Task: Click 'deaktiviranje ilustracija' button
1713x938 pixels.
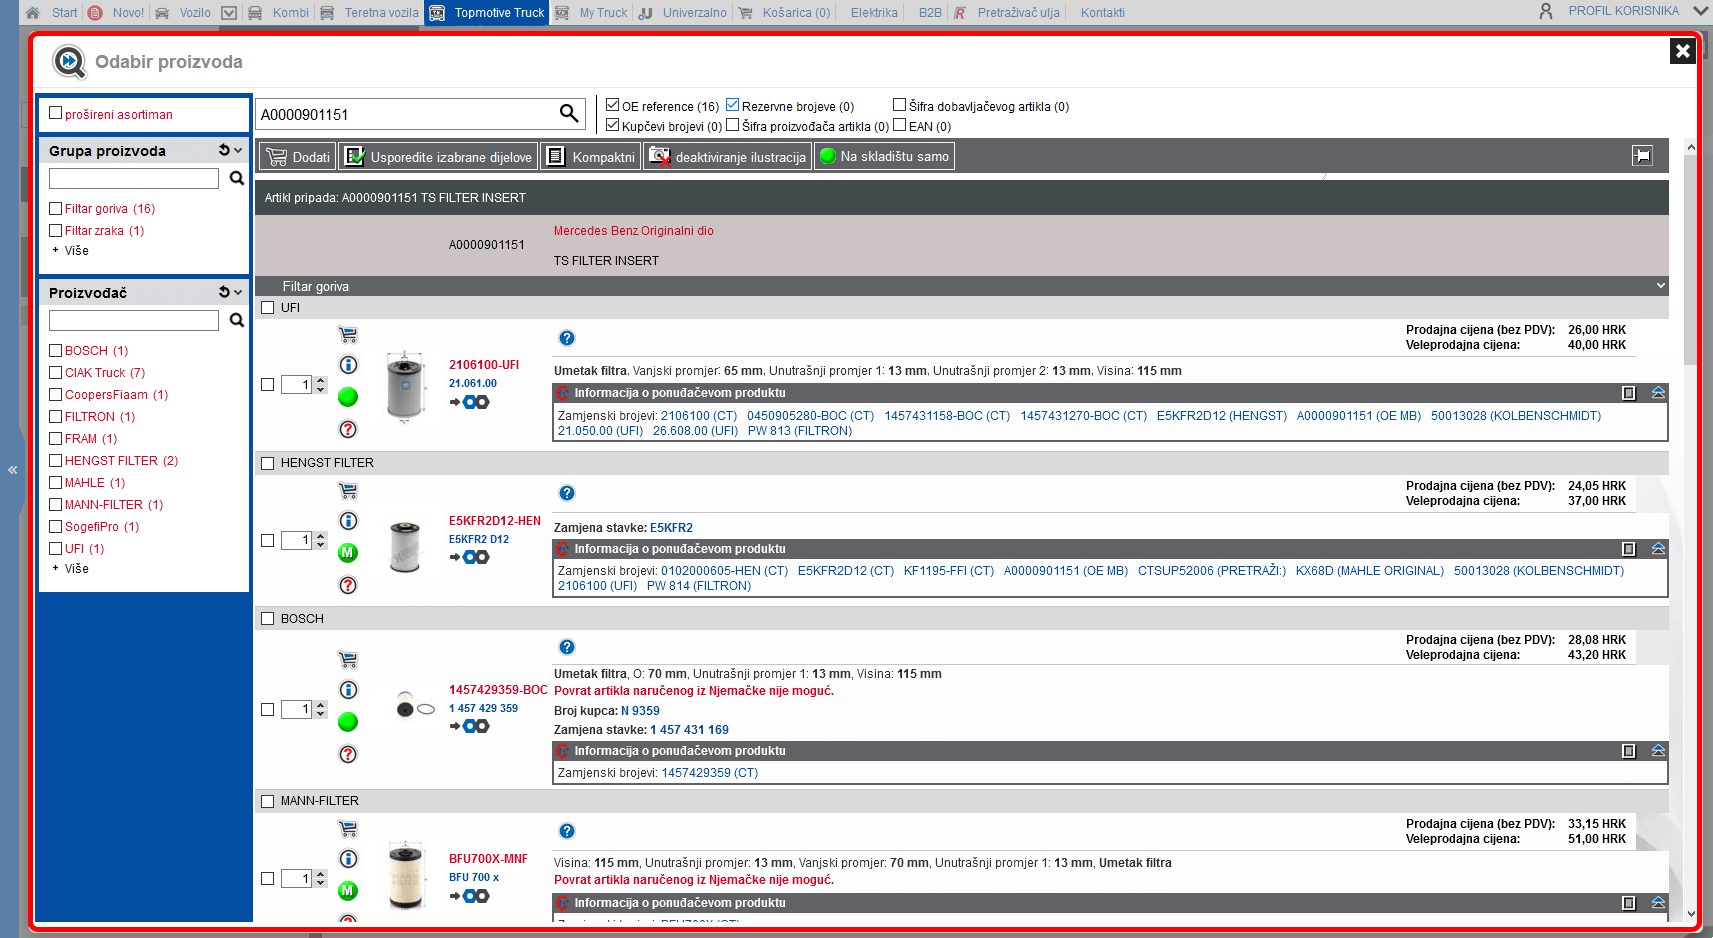Action: coord(728,157)
